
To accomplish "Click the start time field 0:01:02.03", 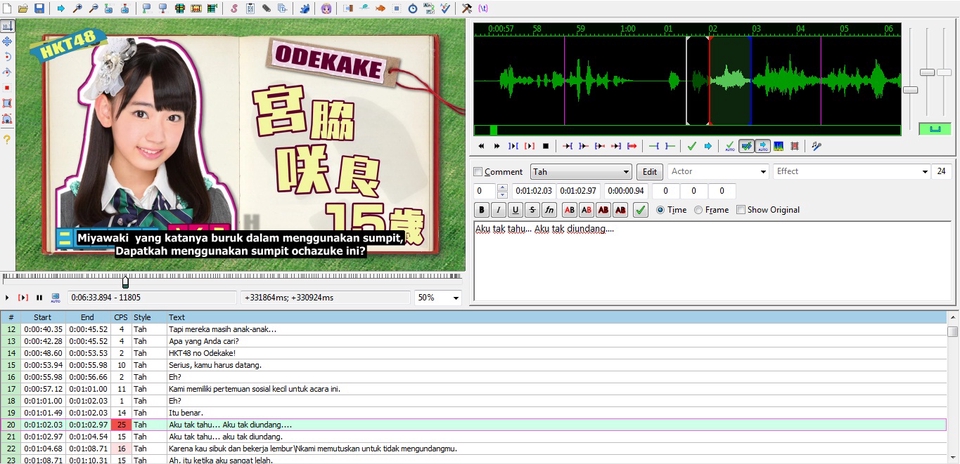I will click(x=534, y=191).
